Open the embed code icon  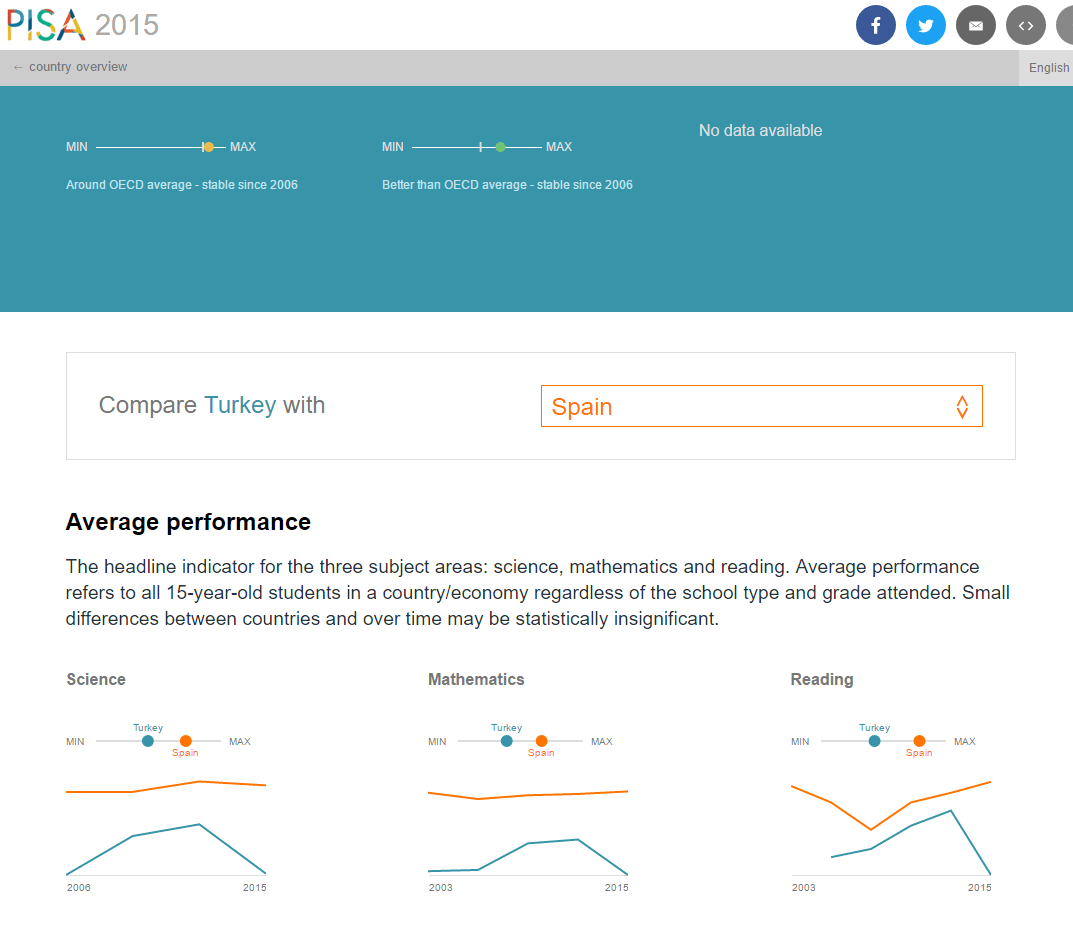[x=1025, y=25]
